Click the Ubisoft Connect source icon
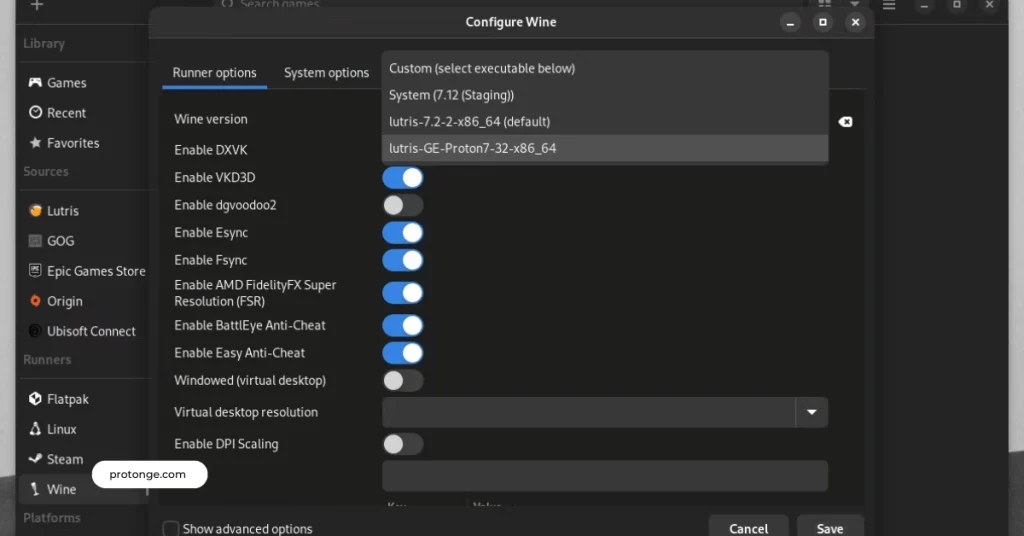Viewport: 1024px width, 536px height. point(36,331)
